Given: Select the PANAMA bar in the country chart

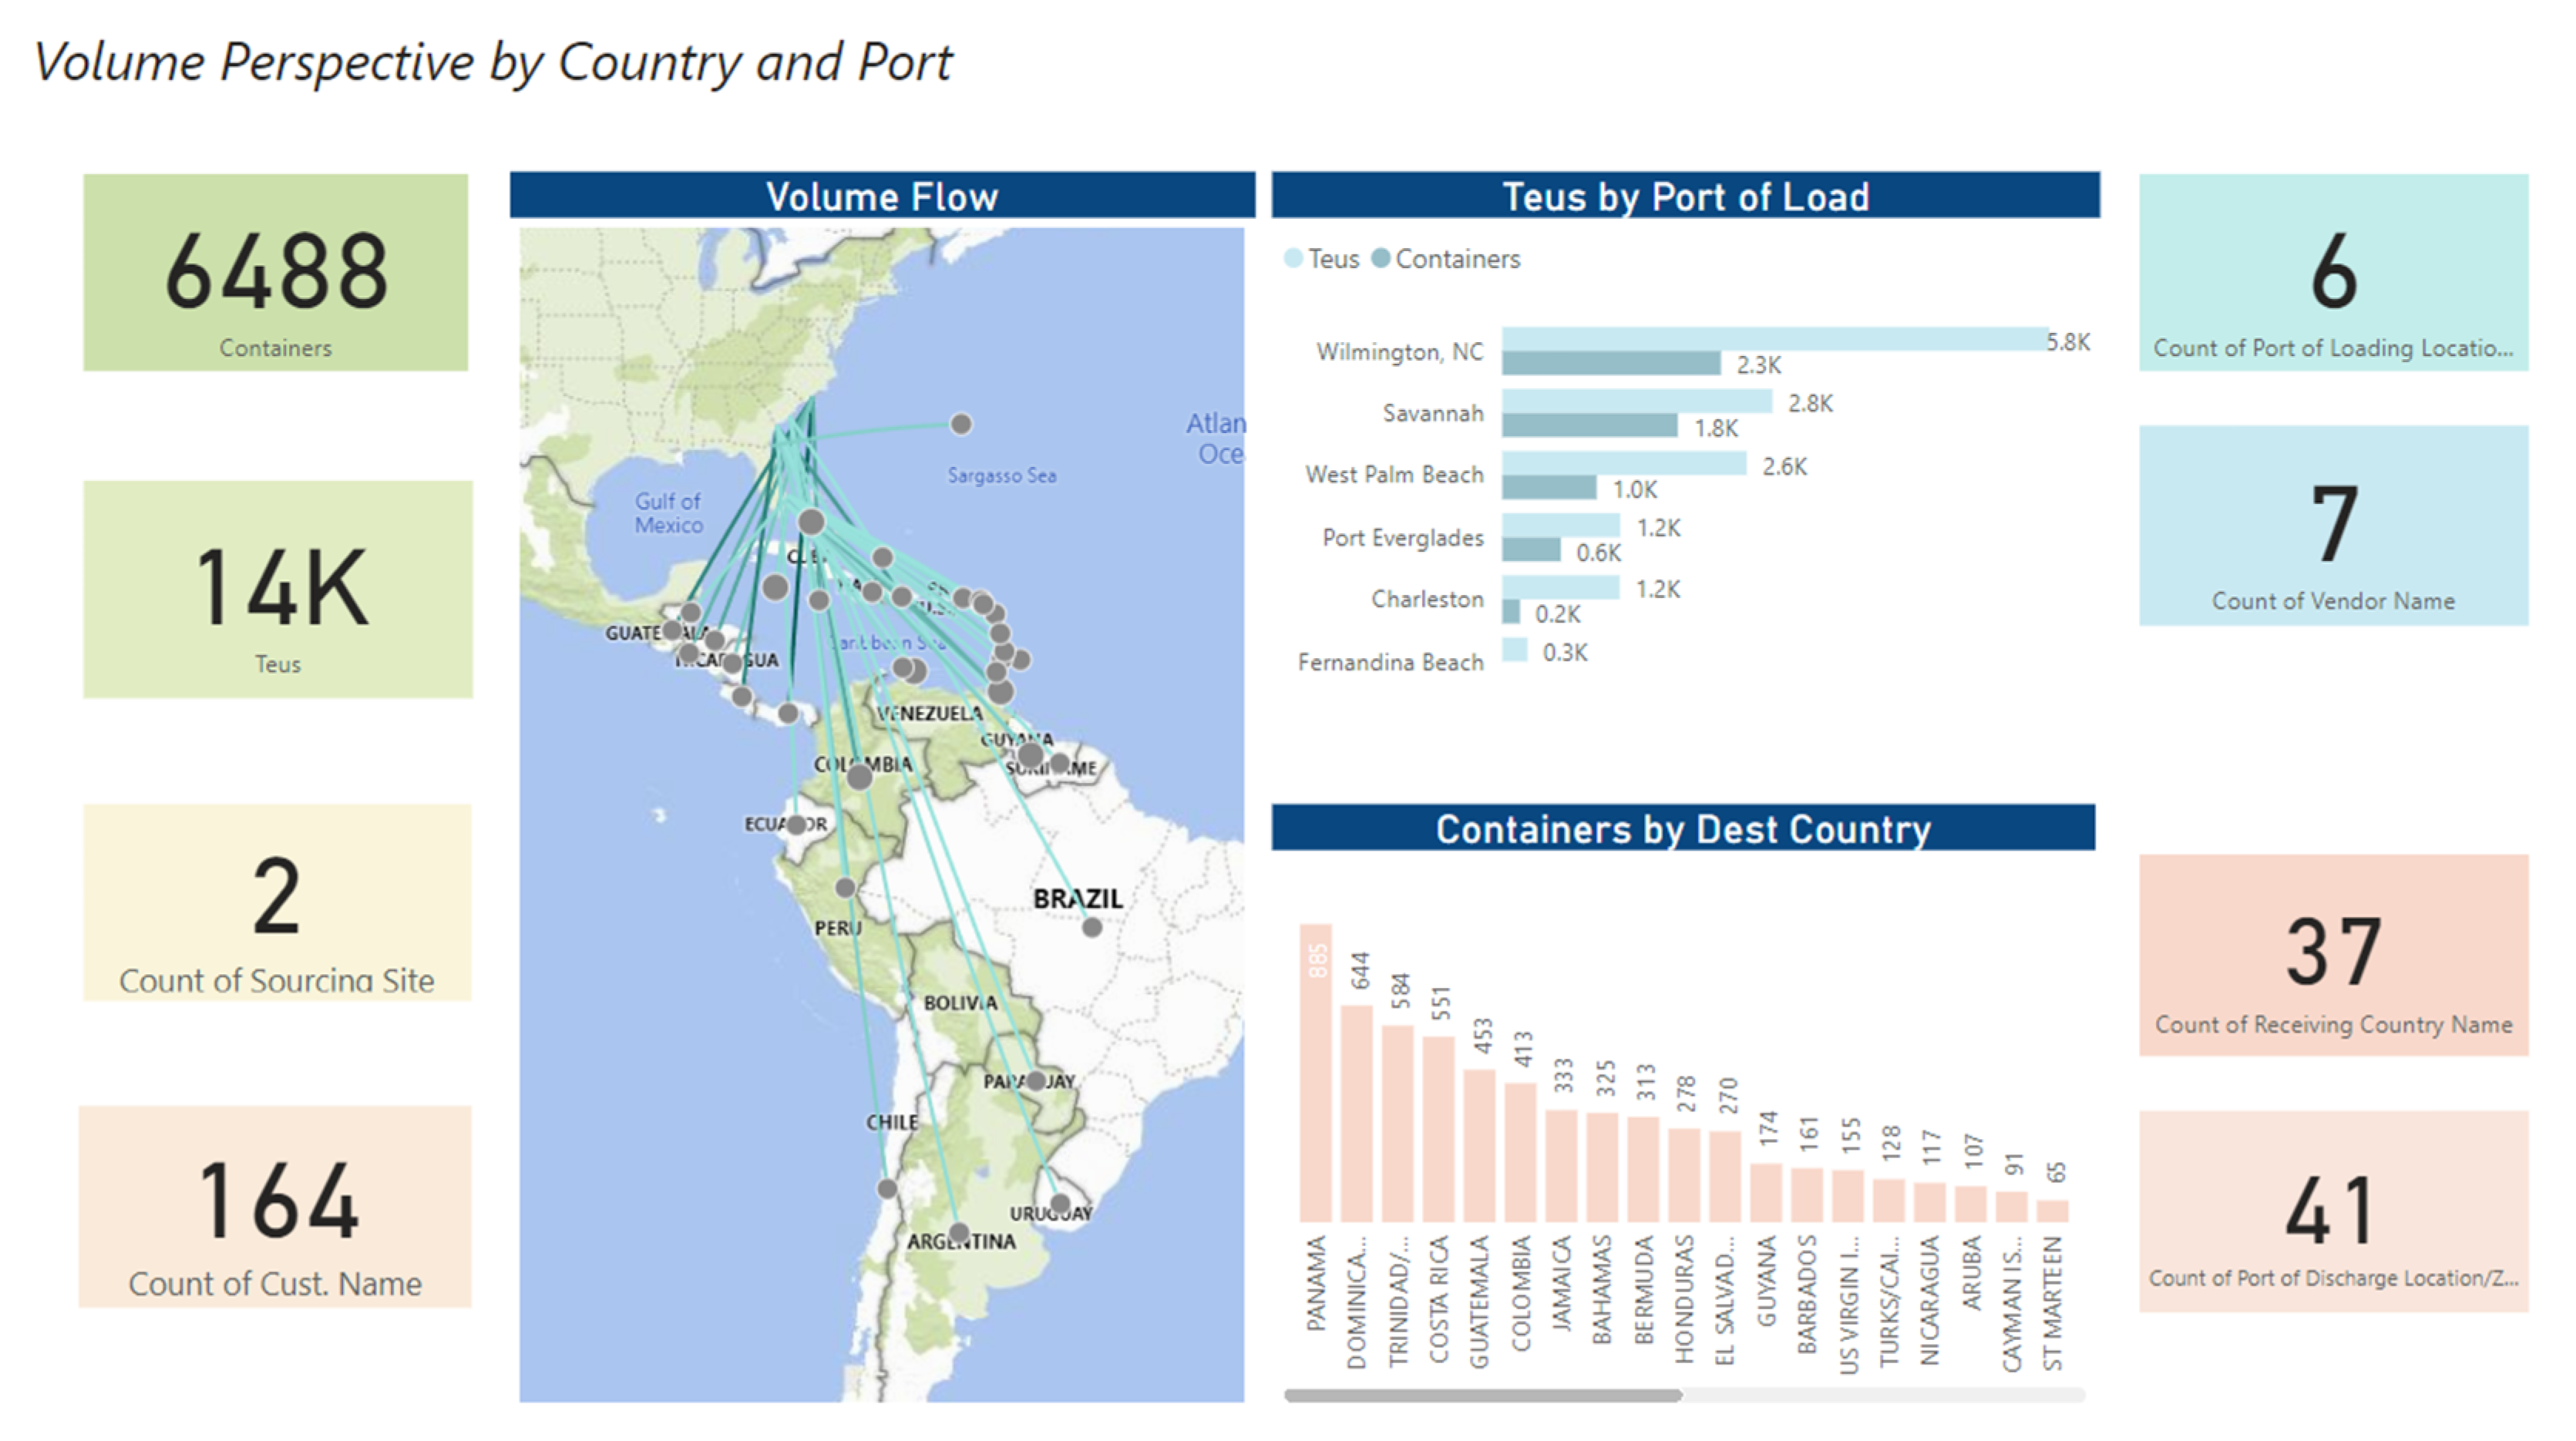Looking at the screenshot, I should tap(1315, 1072).
